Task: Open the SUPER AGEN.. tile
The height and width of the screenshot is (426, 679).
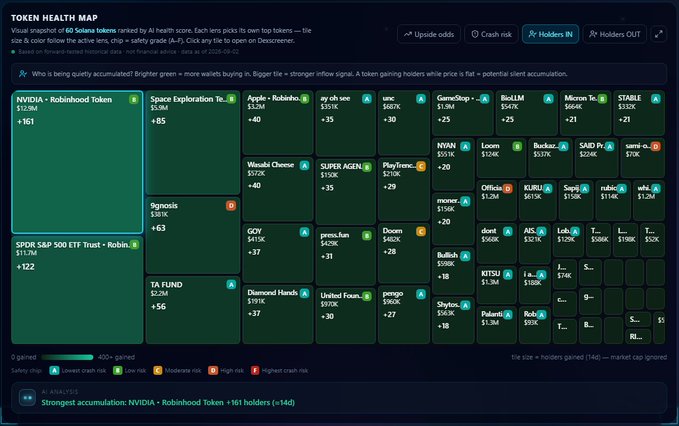Action: pyautogui.click(x=346, y=191)
